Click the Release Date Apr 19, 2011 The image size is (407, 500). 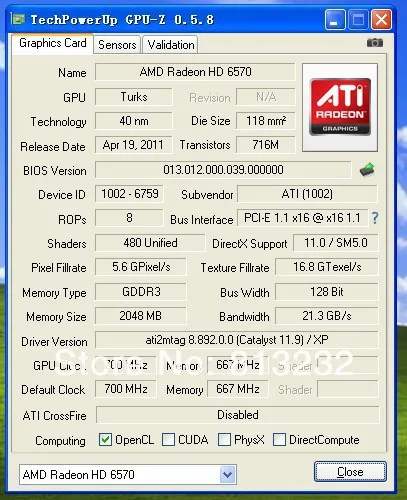pyautogui.click(x=134, y=145)
